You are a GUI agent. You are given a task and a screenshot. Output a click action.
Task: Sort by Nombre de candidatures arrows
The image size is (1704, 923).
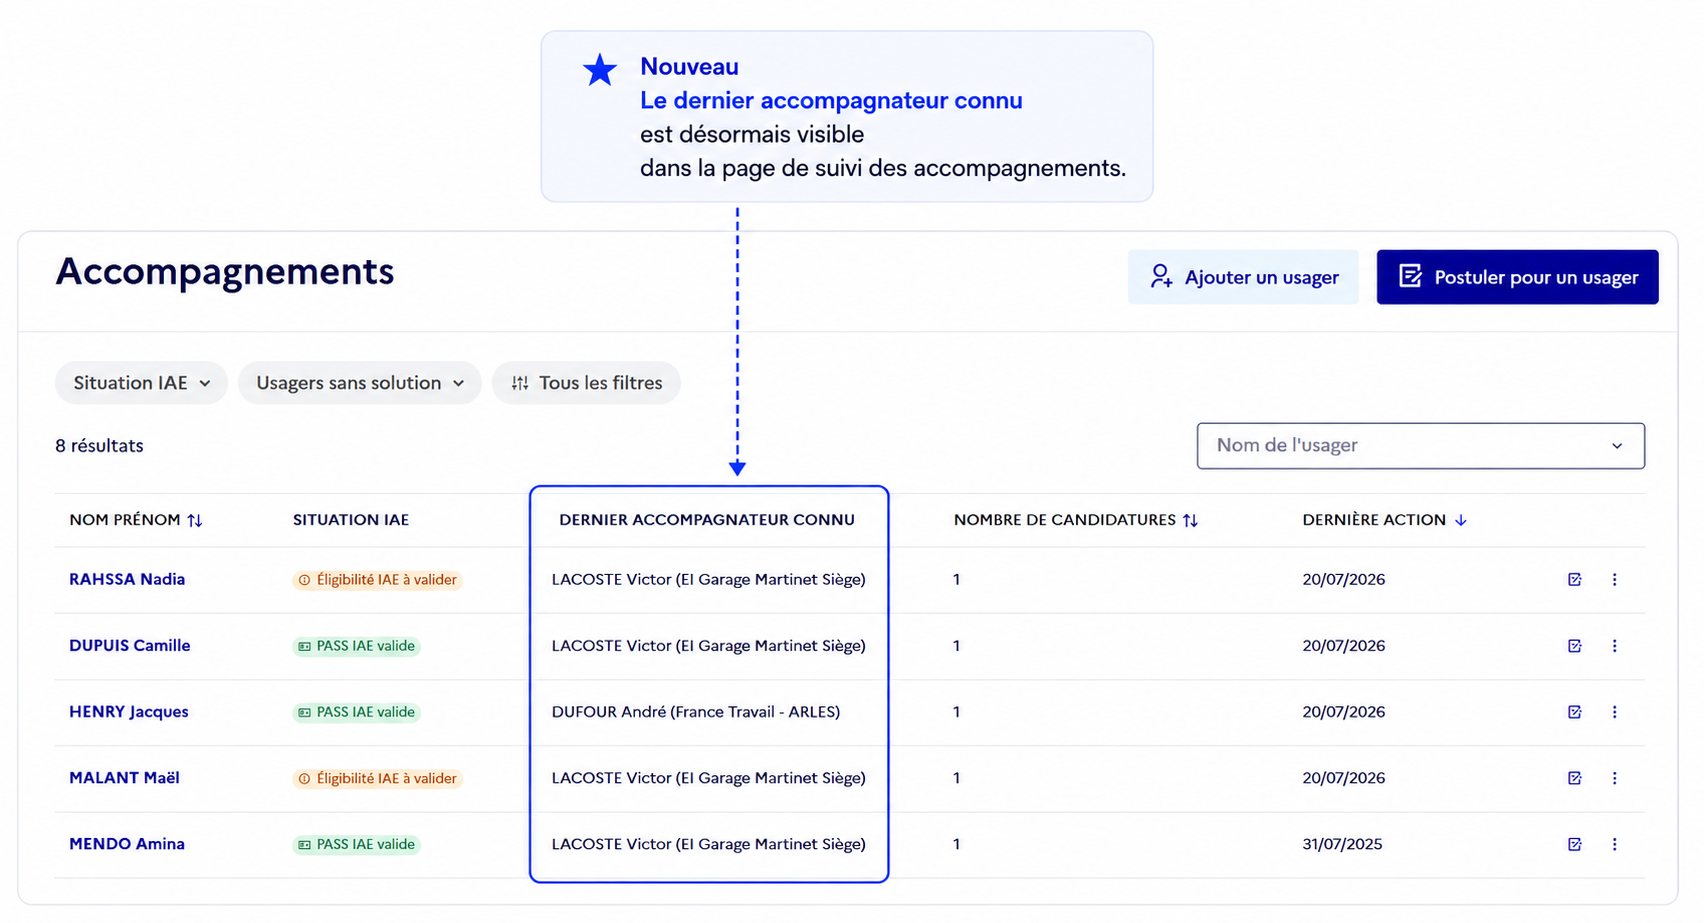pyautogui.click(x=1190, y=520)
